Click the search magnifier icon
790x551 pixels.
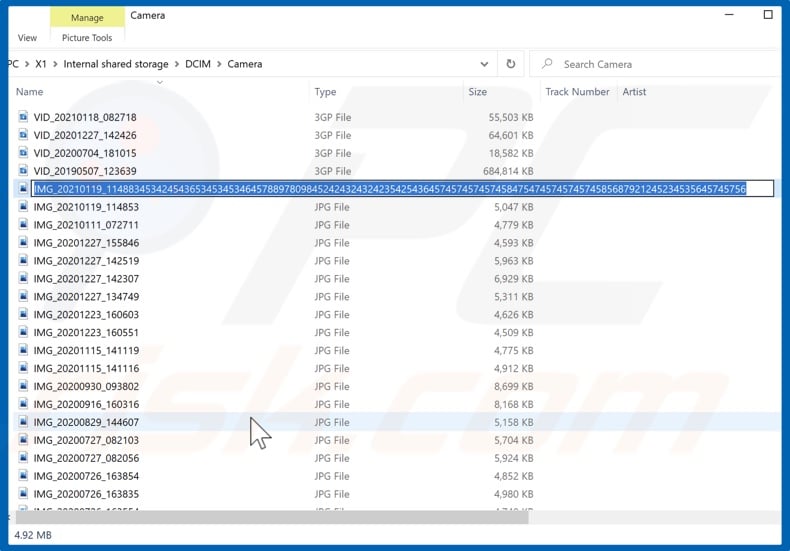coord(547,64)
